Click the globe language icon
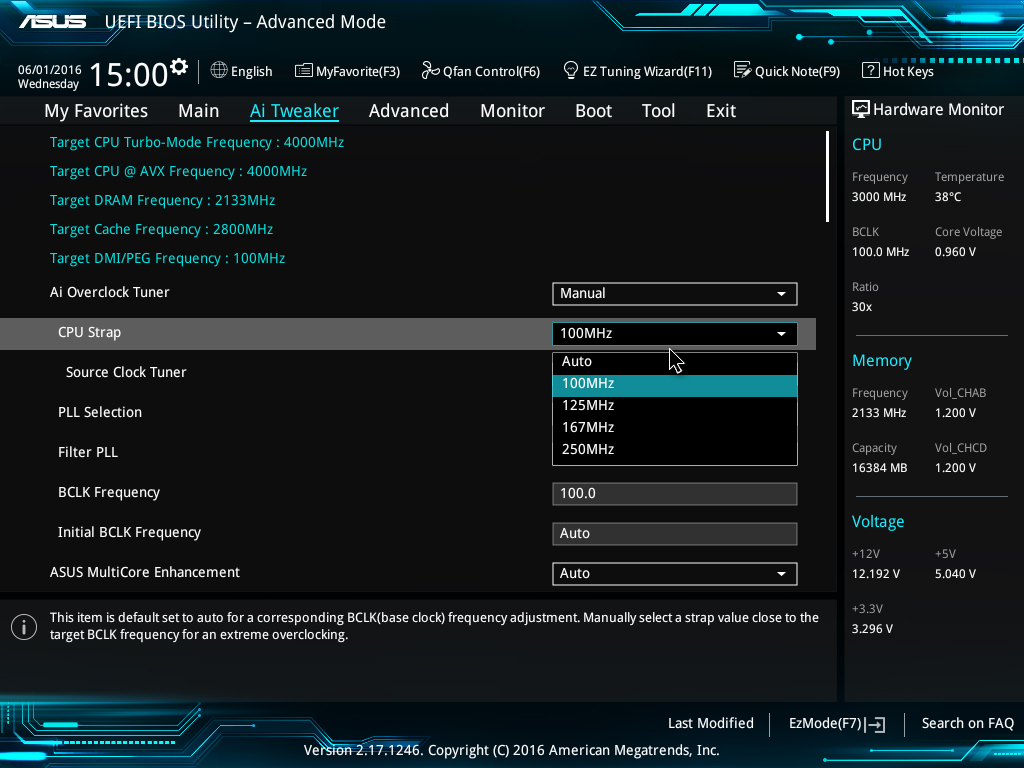Screen dimensions: 1024x768 click(219, 71)
